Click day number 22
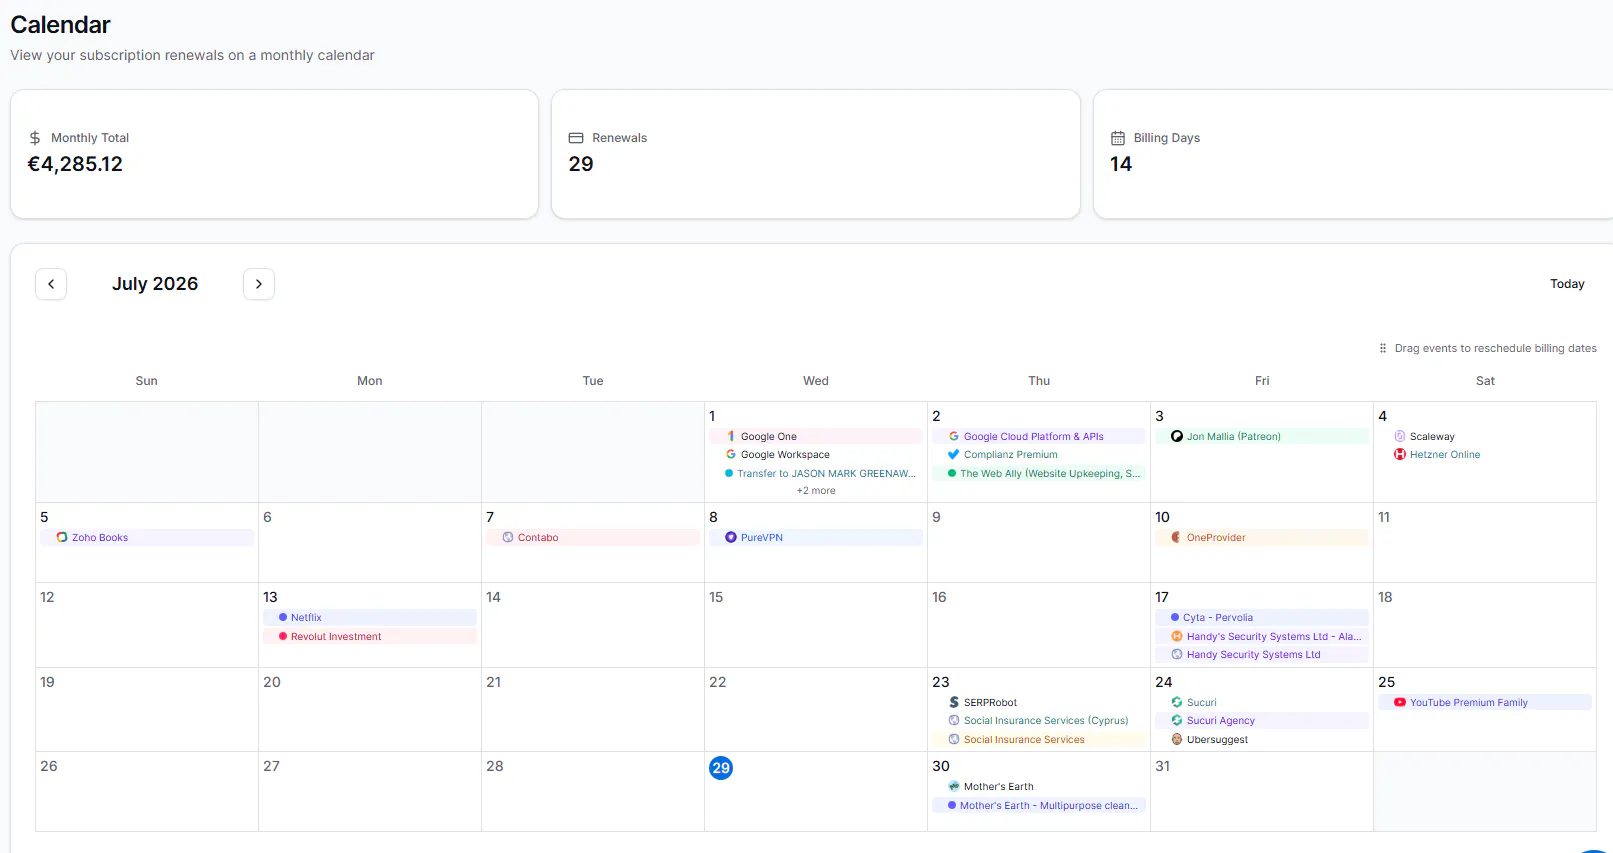 pos(718,682)
